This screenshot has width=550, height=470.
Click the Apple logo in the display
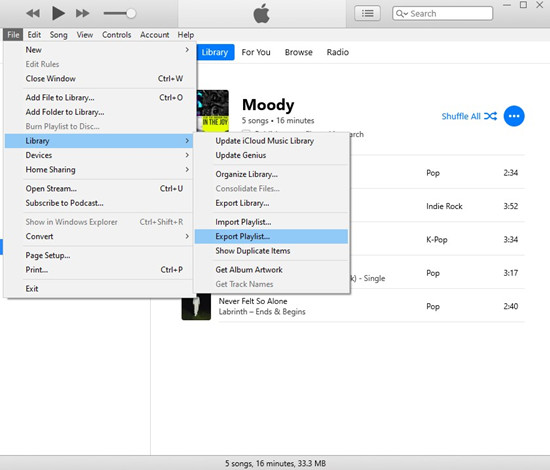click(x=262, y=14)
